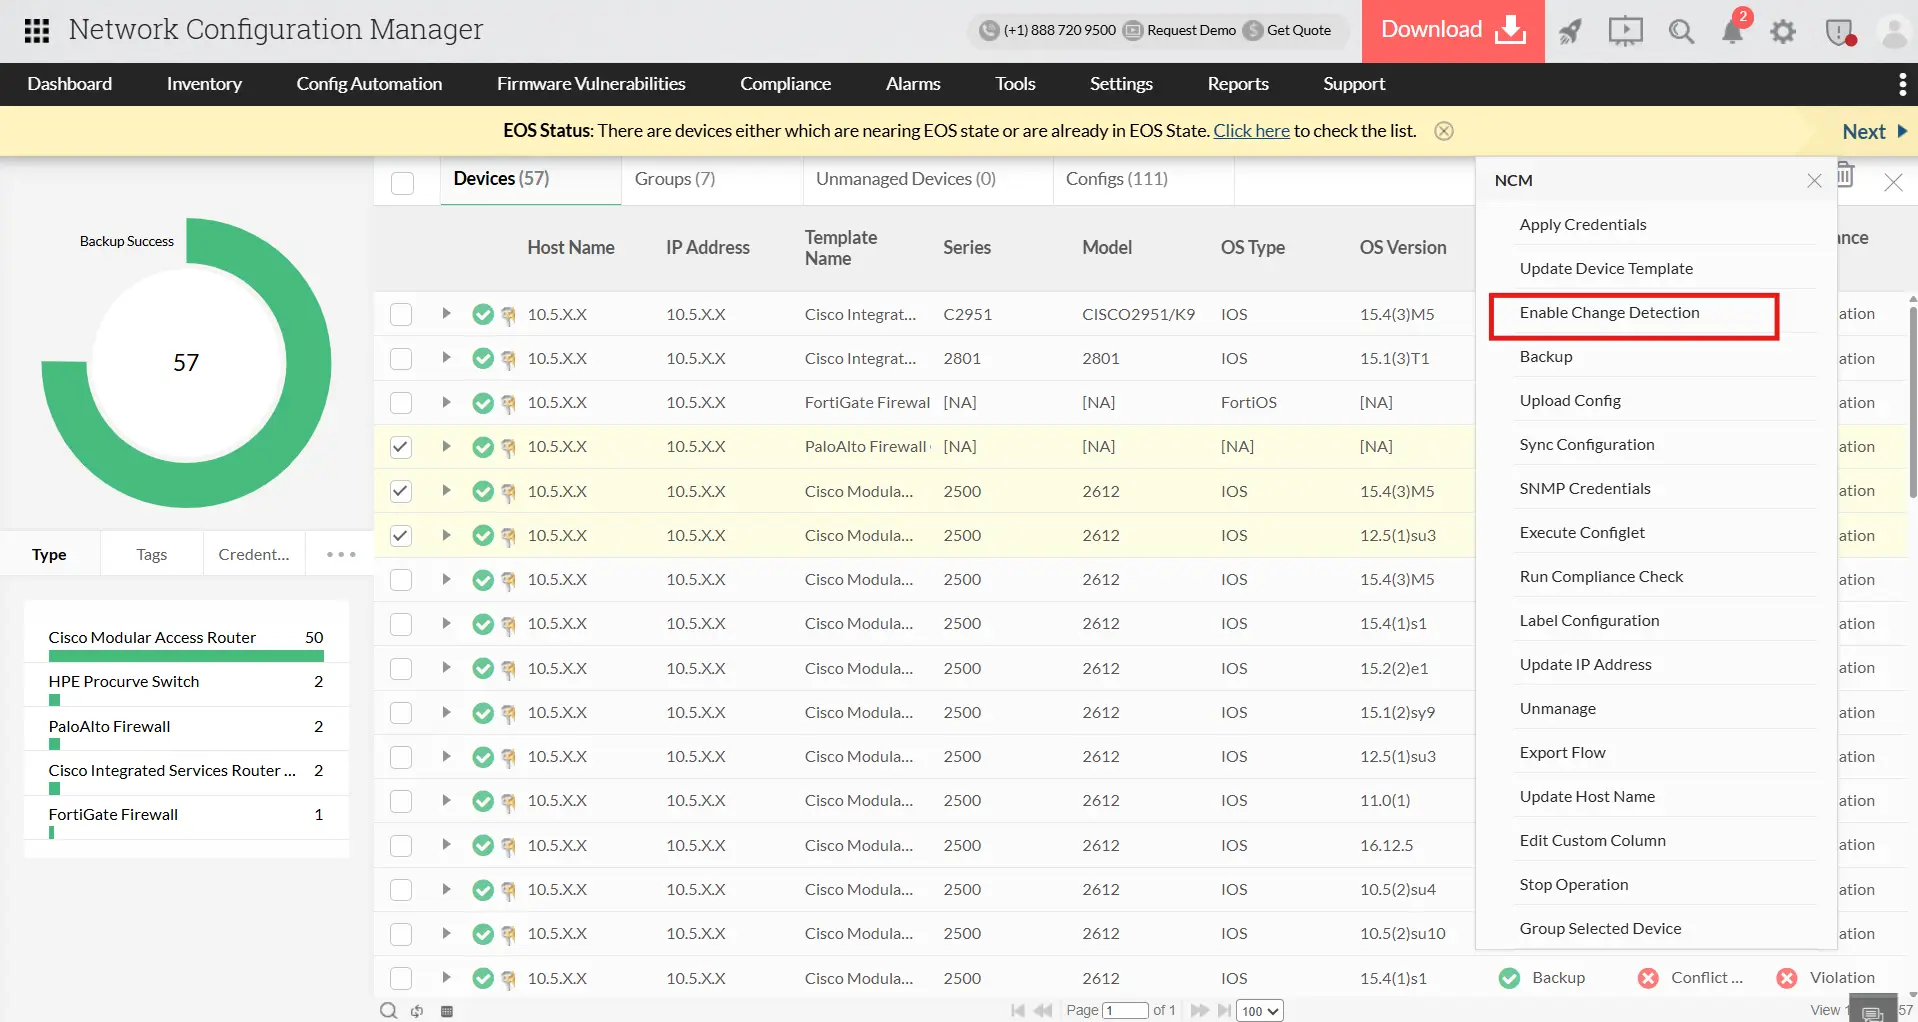Open the three-dot overflow menu beside Credentials tab

point(339,553)
